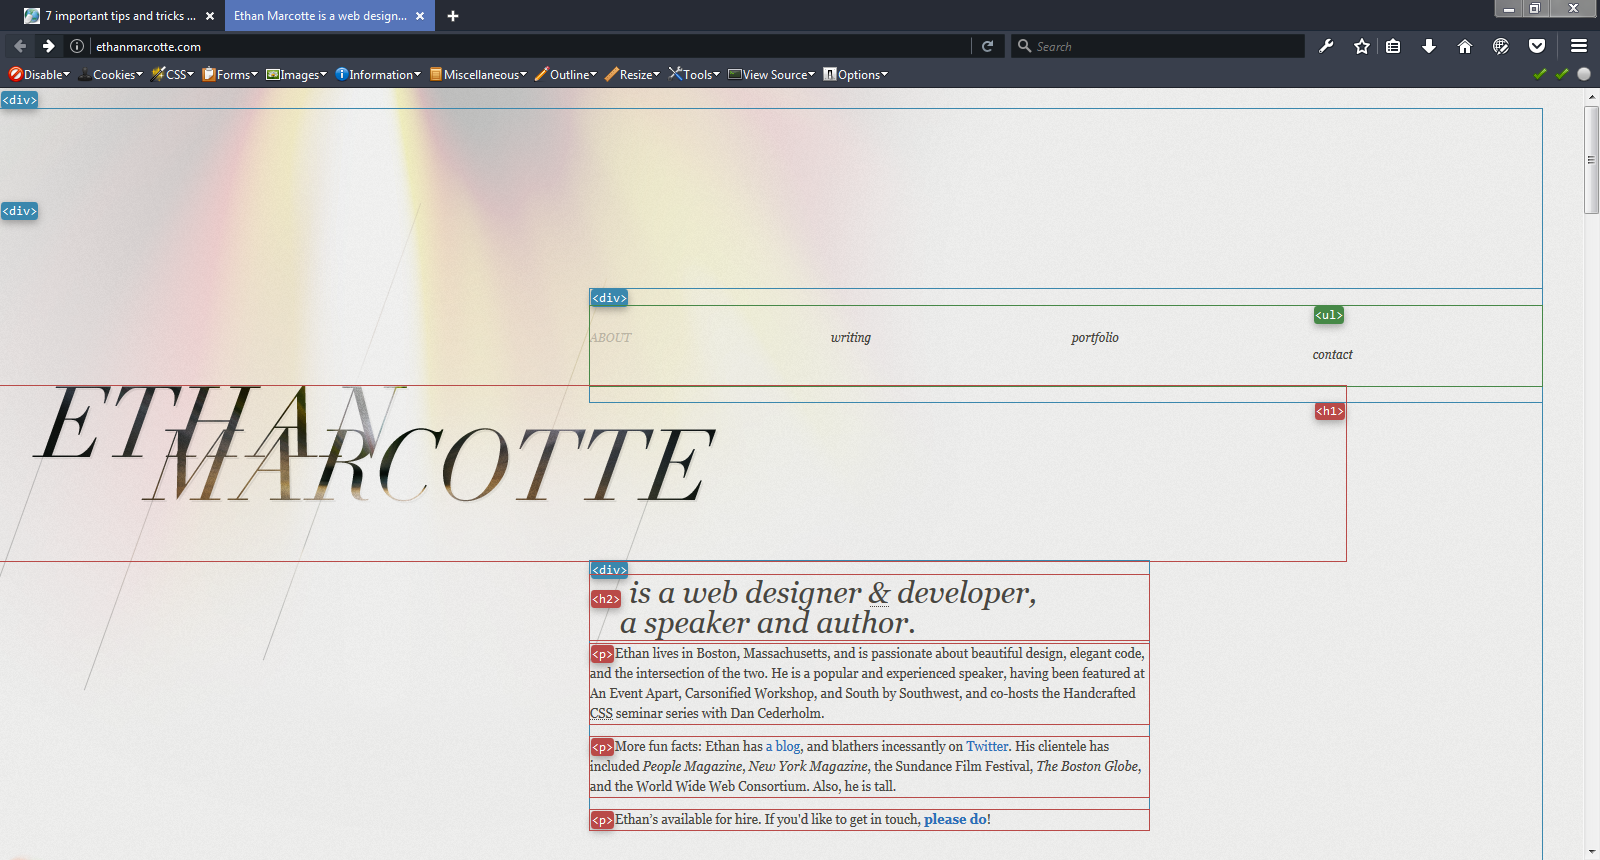Open the Information dropdown menu
Image resolution: width=1600 pixels, height=860 pixels.
pyautogui.click(x=378, y=74)
